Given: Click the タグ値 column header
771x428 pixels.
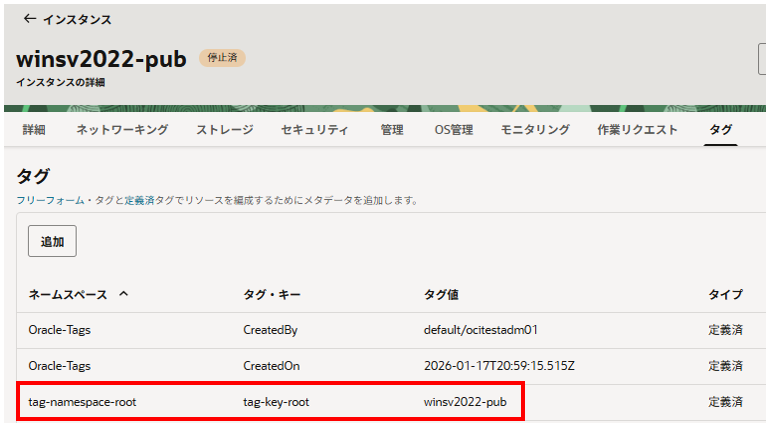Looking at the screenshot, I should pos(442,295).
